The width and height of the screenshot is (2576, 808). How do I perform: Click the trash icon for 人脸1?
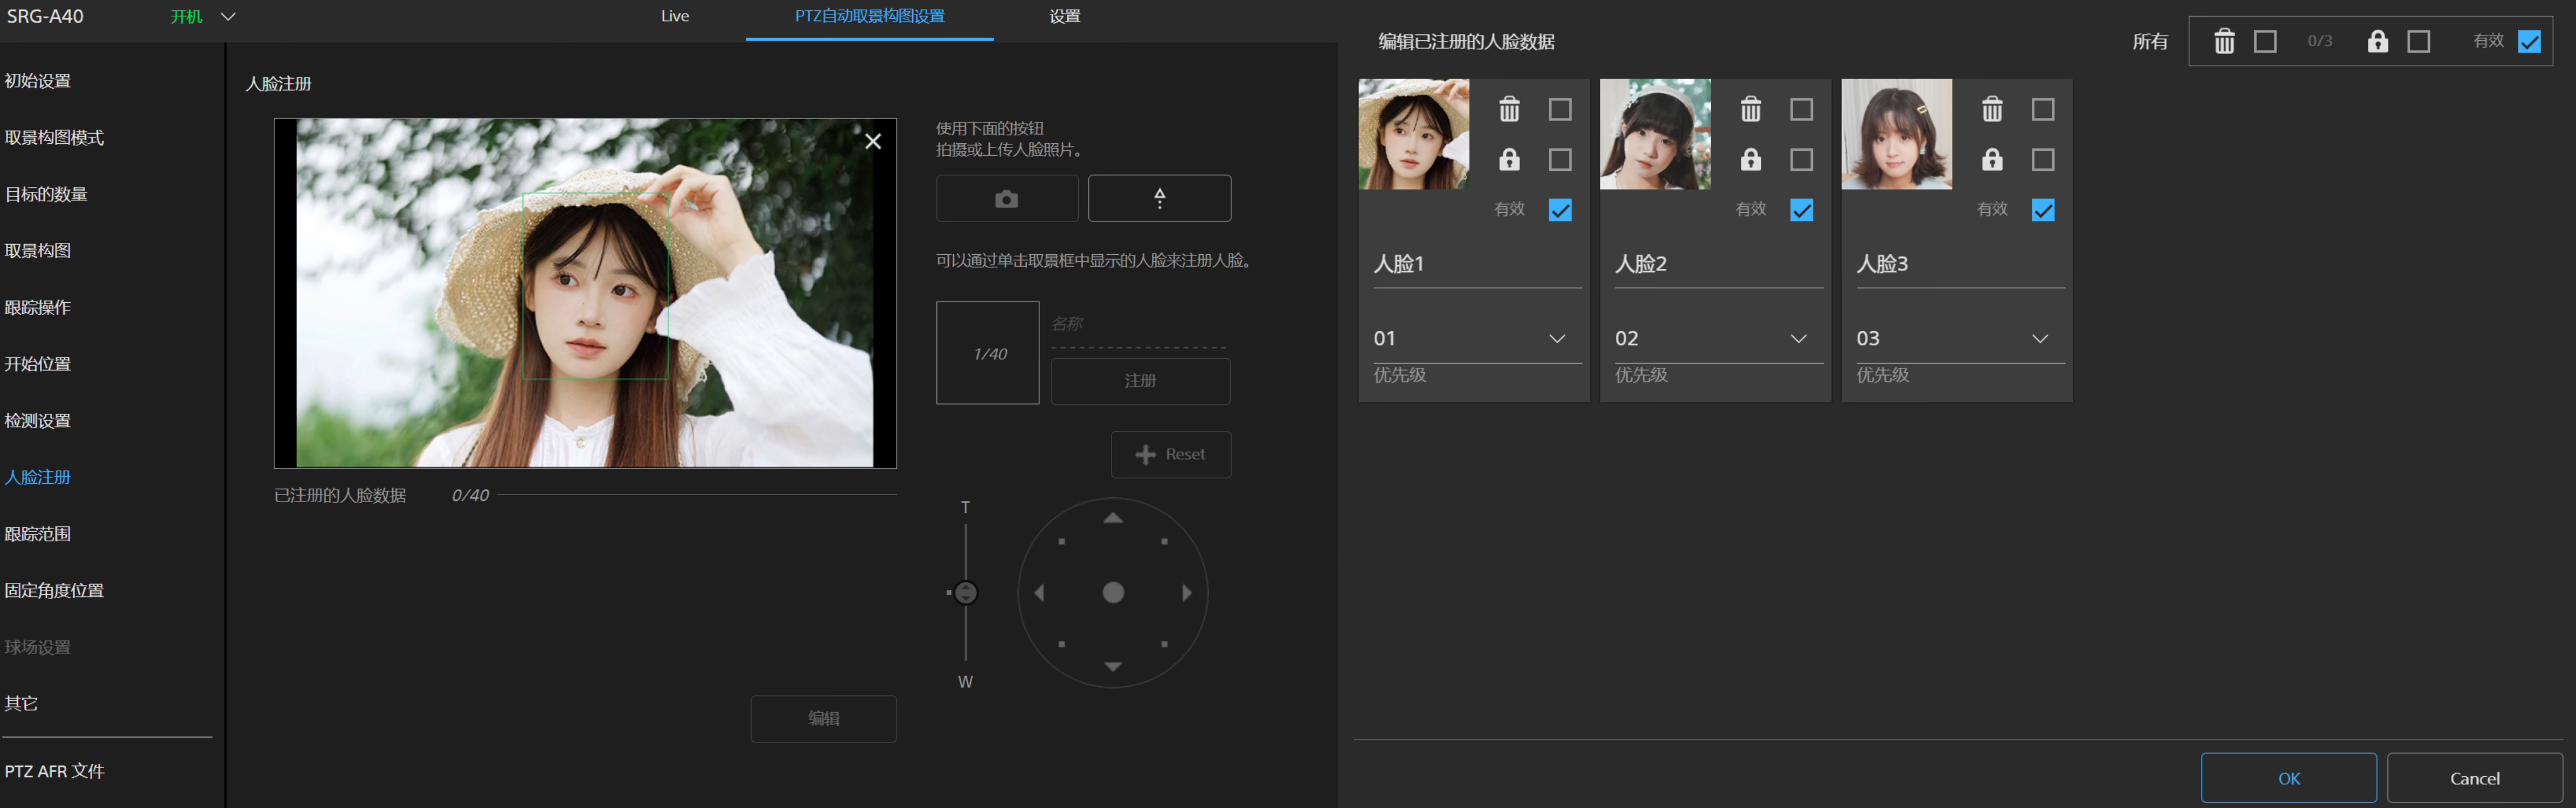click(x=1509, y=109)
